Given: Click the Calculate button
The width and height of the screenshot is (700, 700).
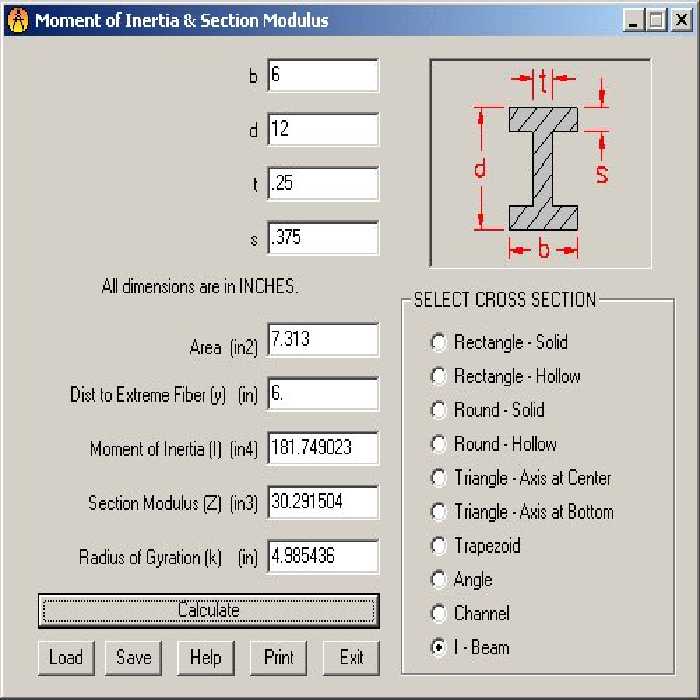Looking at the screenshot, I should point(209,610).
